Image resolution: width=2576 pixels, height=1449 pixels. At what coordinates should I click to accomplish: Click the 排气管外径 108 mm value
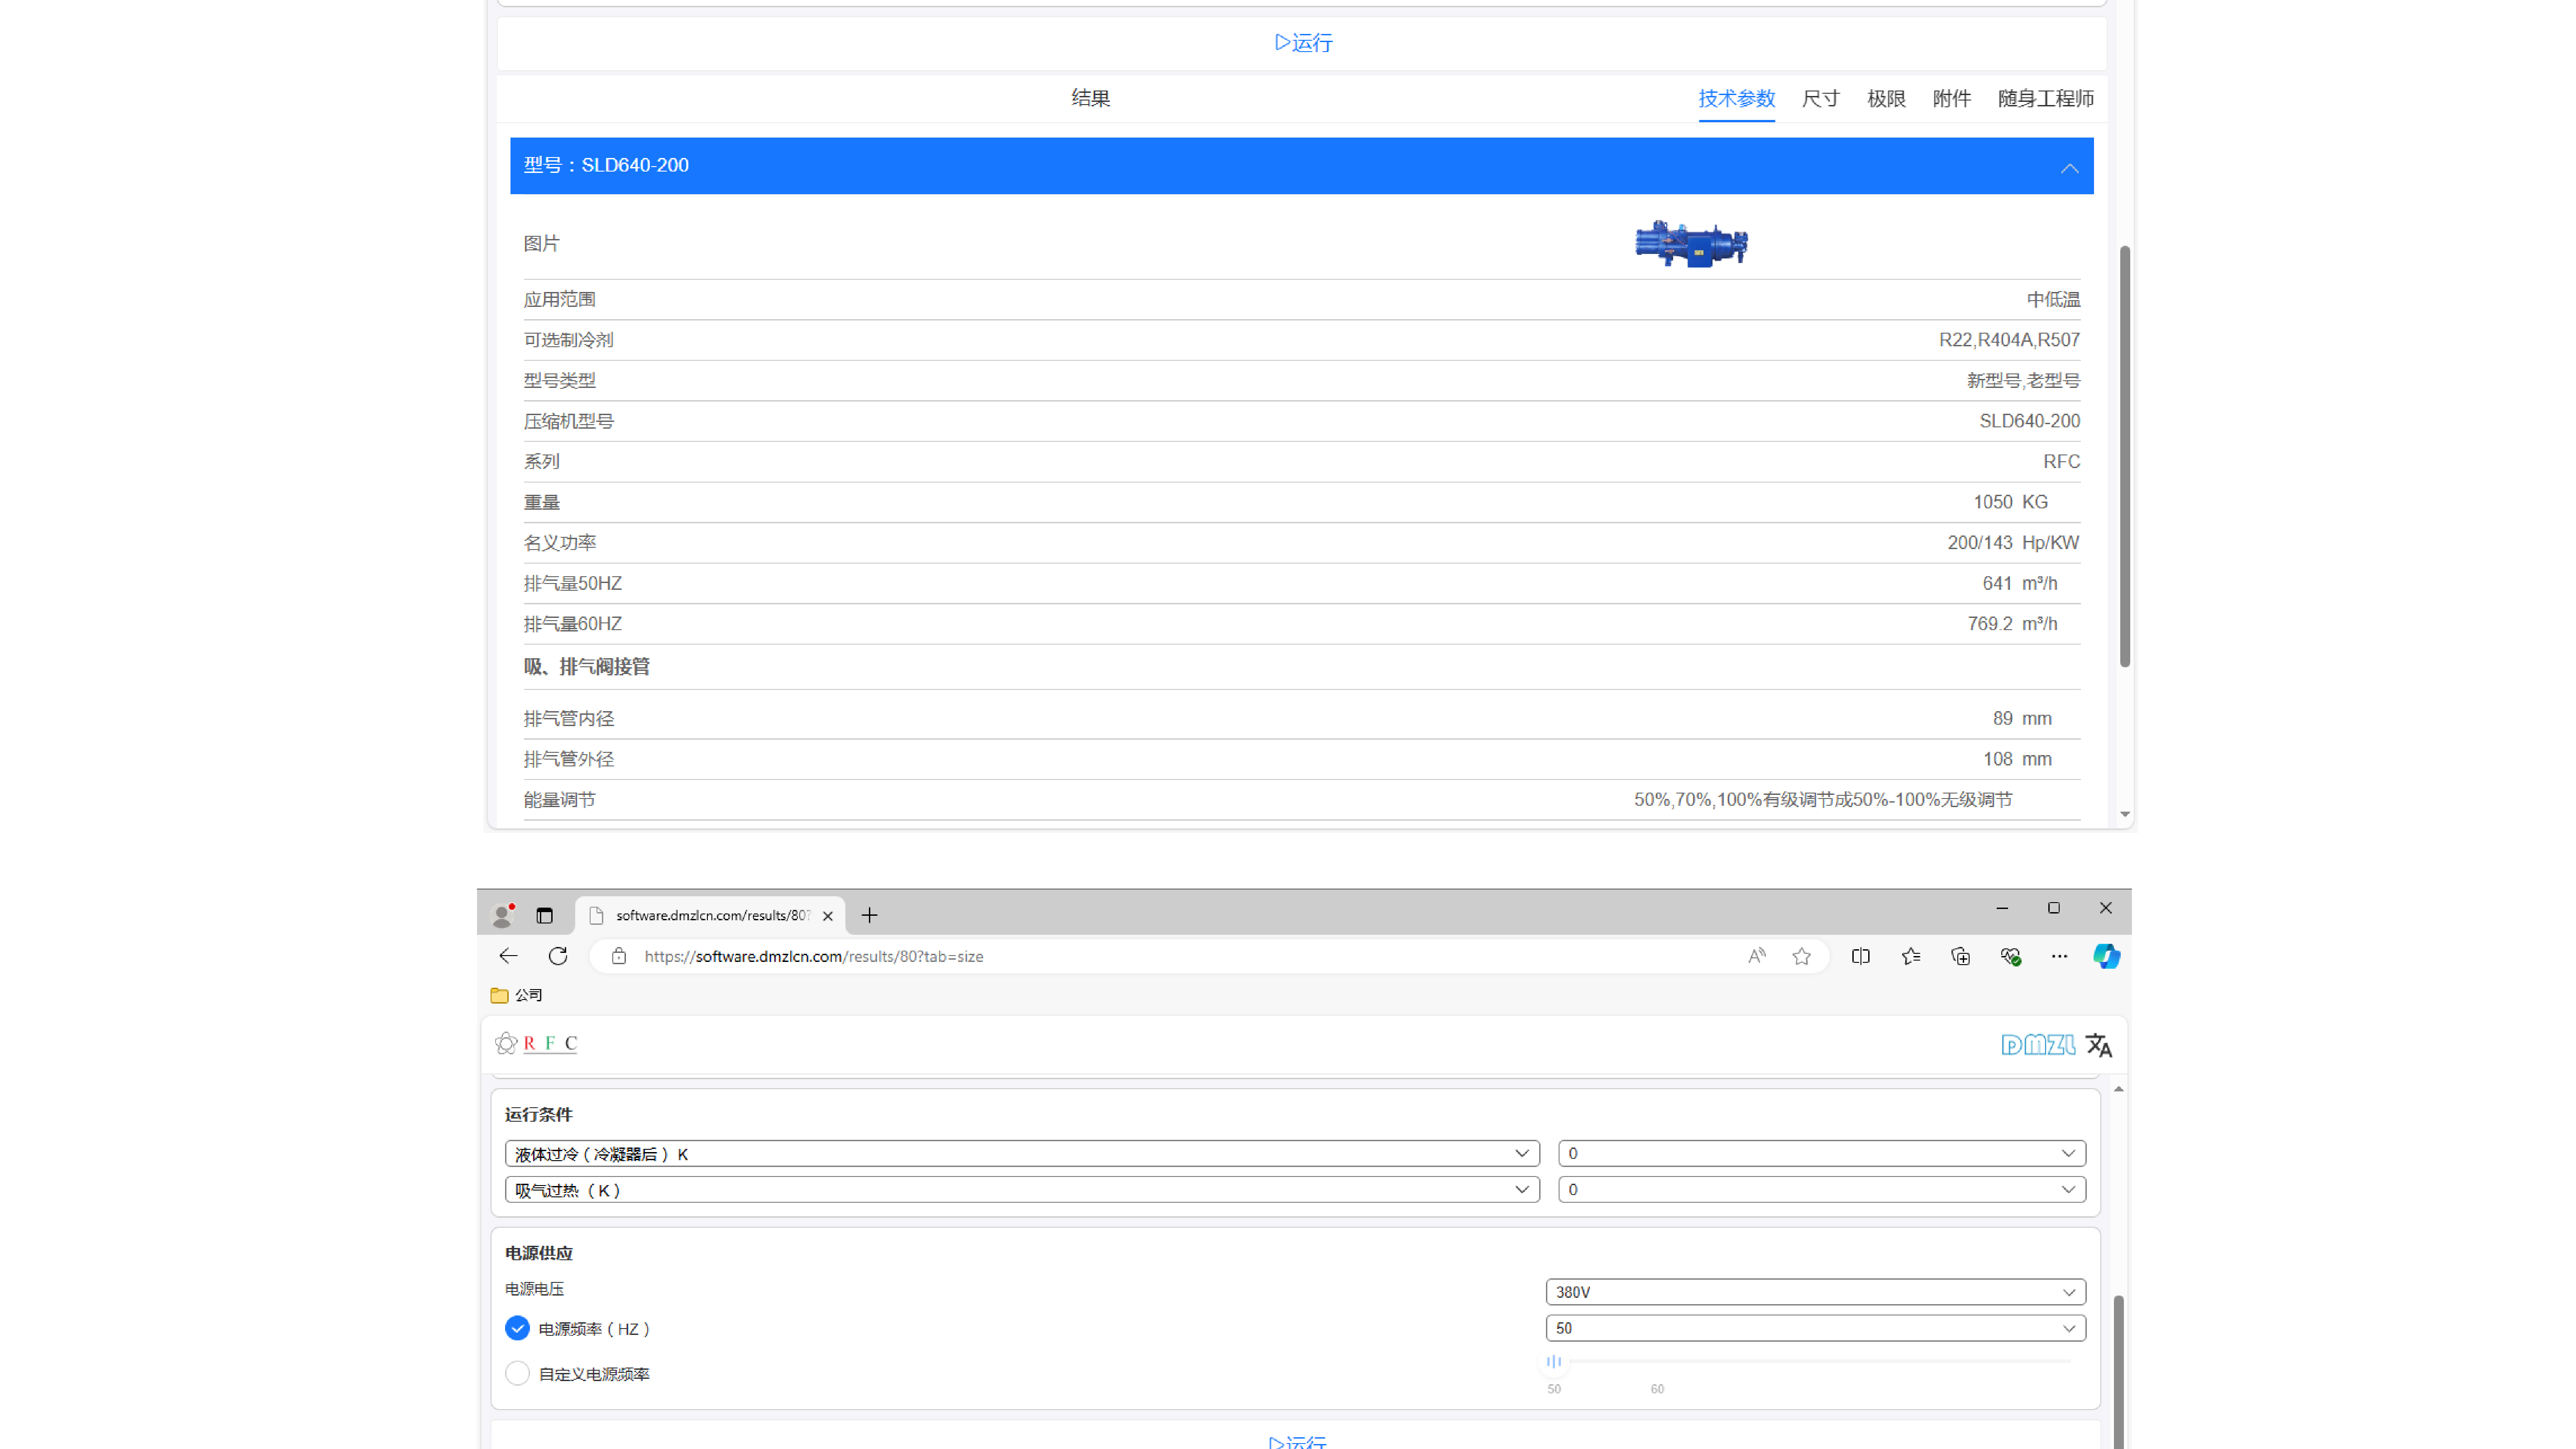(2017, 759)
